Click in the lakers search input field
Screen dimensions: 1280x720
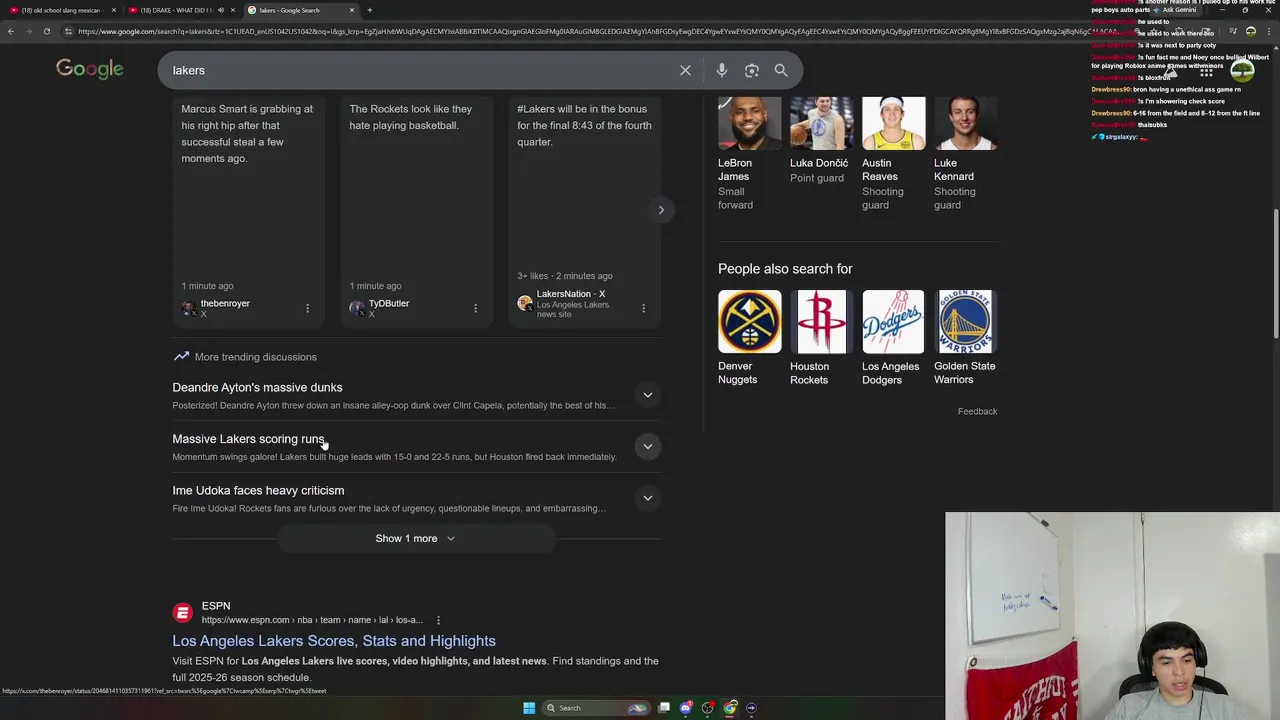click(415, 70)
